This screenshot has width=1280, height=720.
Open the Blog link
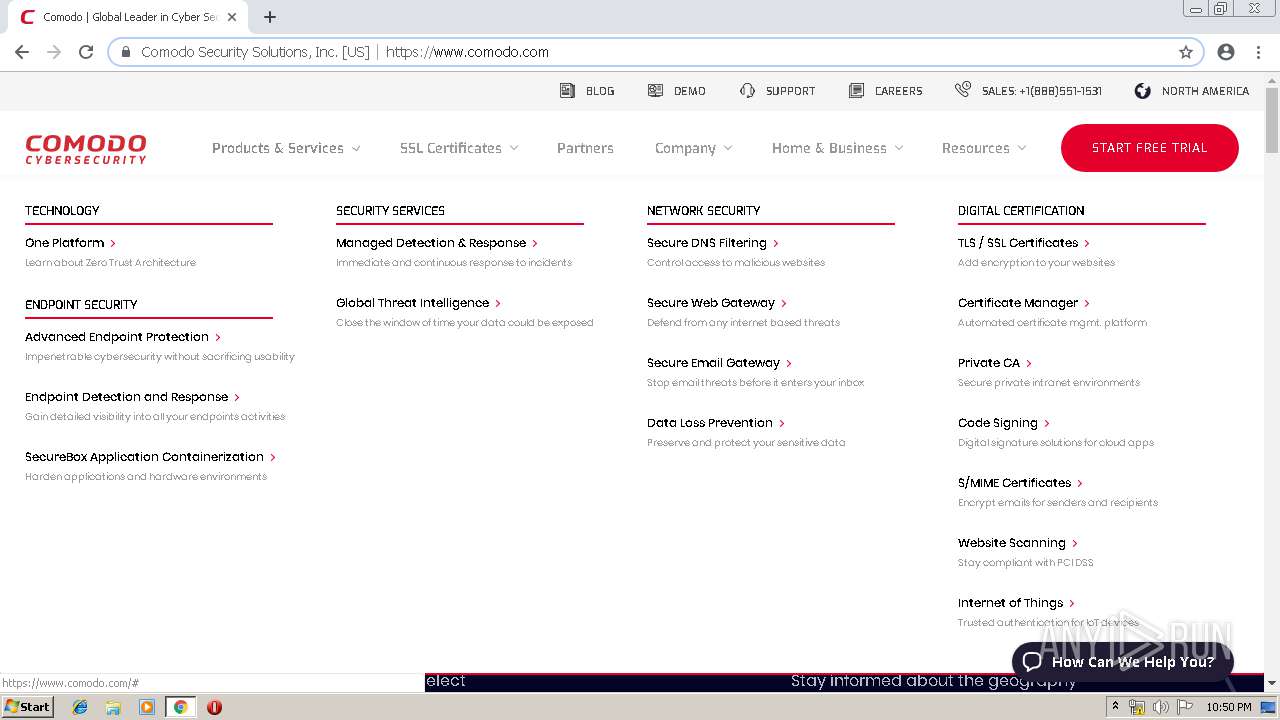[600, 91]
